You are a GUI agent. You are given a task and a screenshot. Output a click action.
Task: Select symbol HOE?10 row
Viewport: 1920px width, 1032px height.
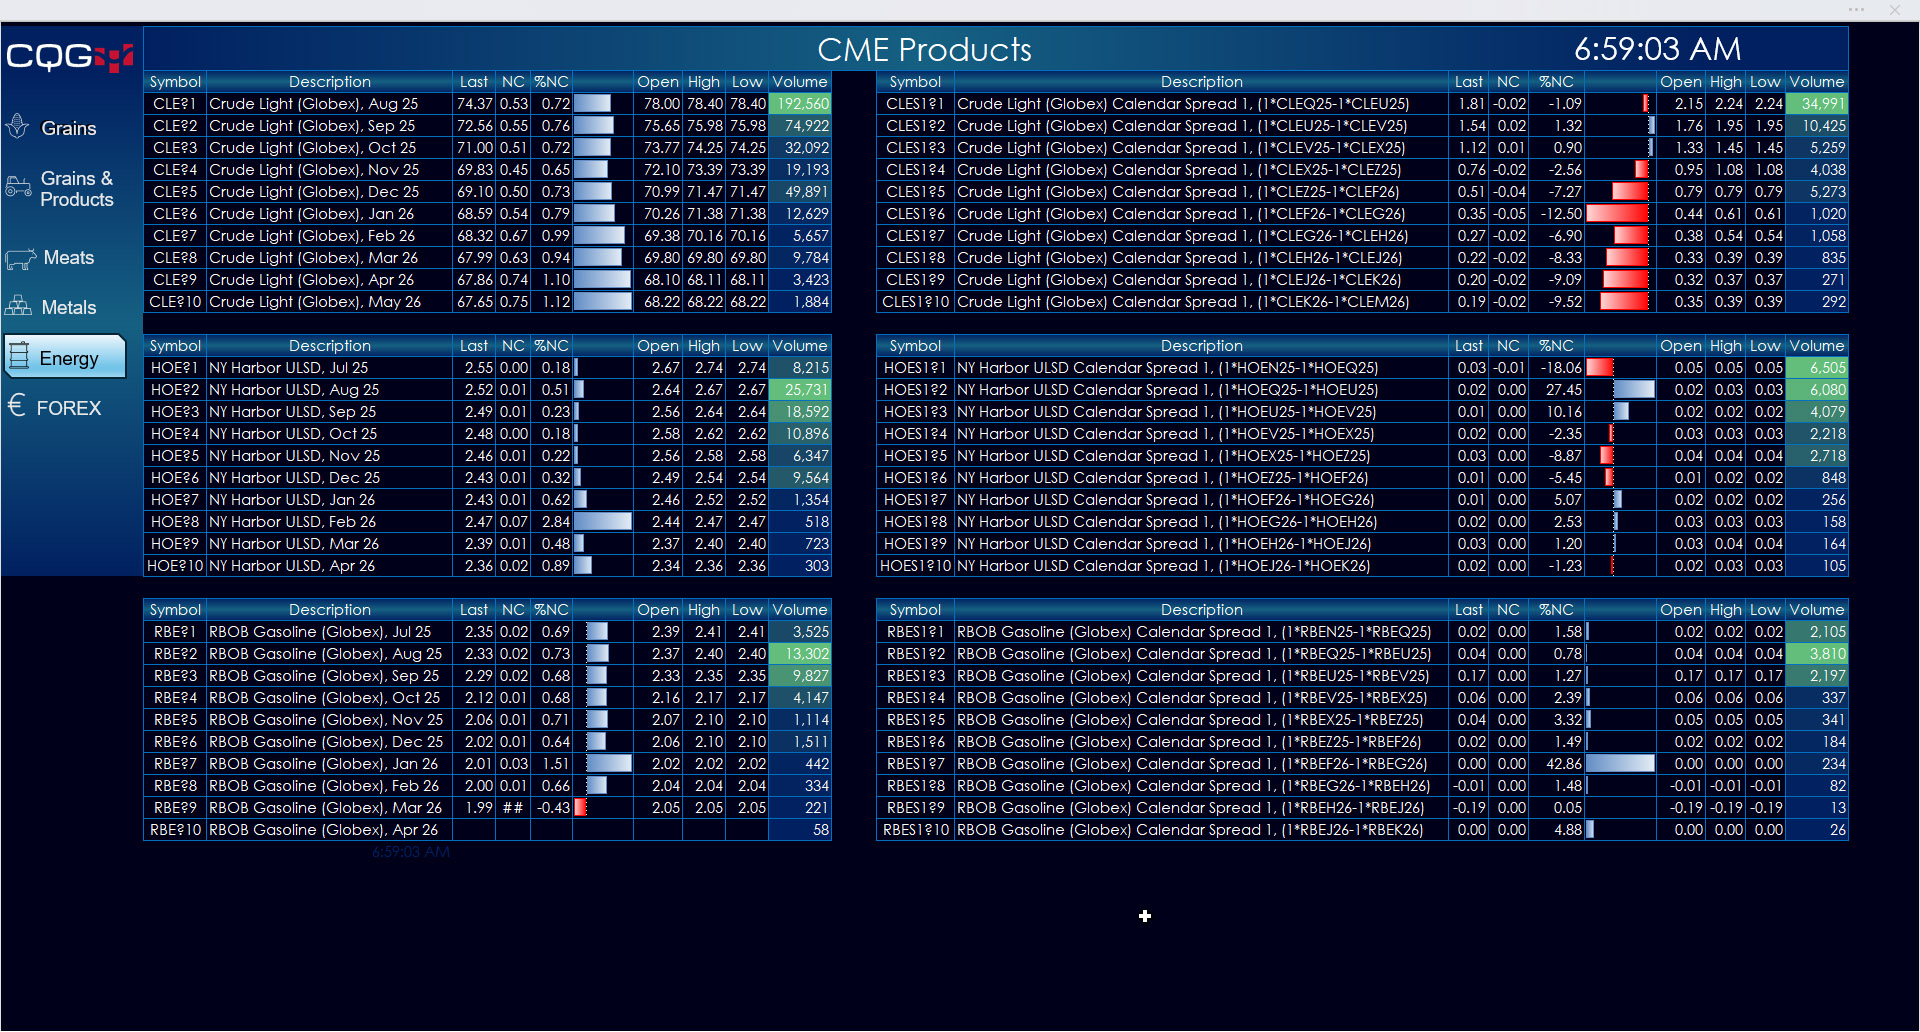pos(175,566)
